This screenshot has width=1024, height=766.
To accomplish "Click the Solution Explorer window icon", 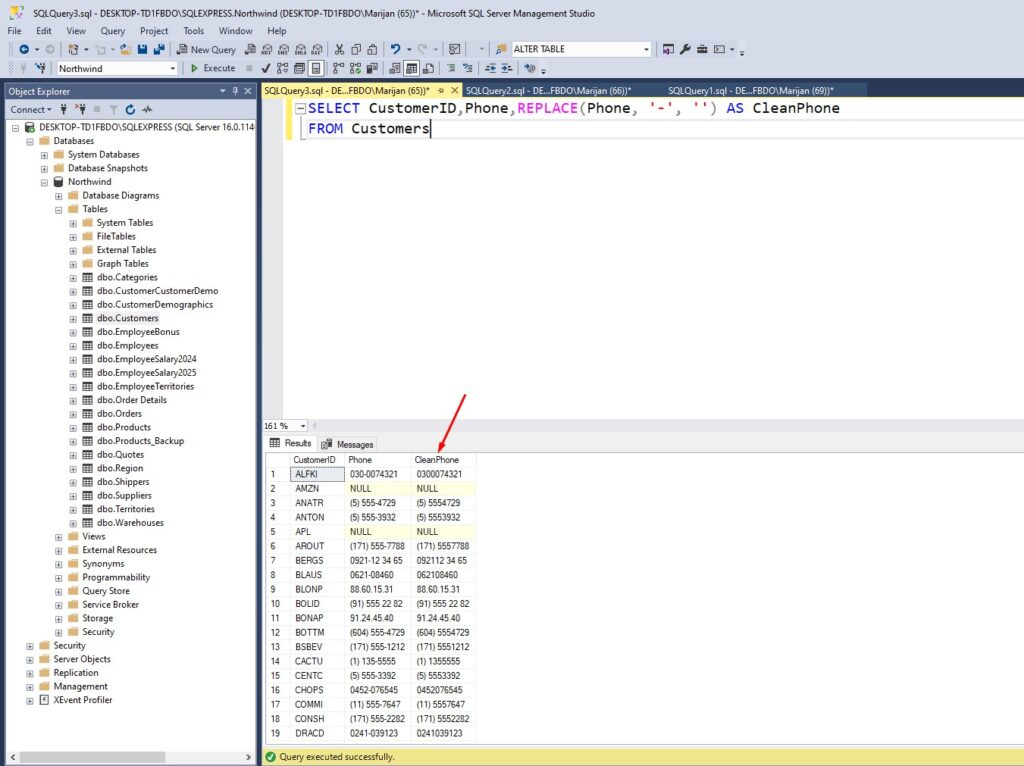I will (x=668, y=49).
